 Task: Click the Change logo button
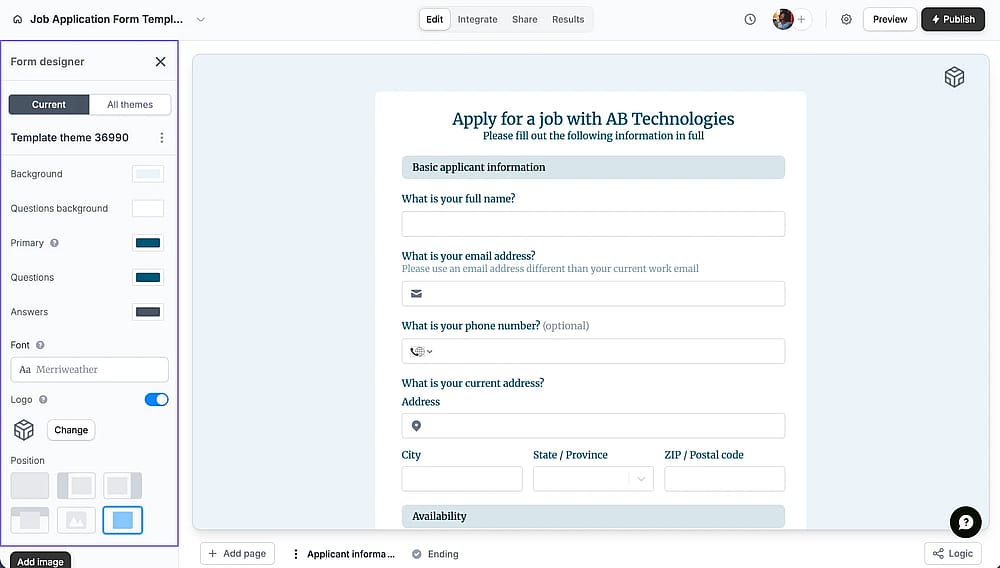tap(71, 430)
